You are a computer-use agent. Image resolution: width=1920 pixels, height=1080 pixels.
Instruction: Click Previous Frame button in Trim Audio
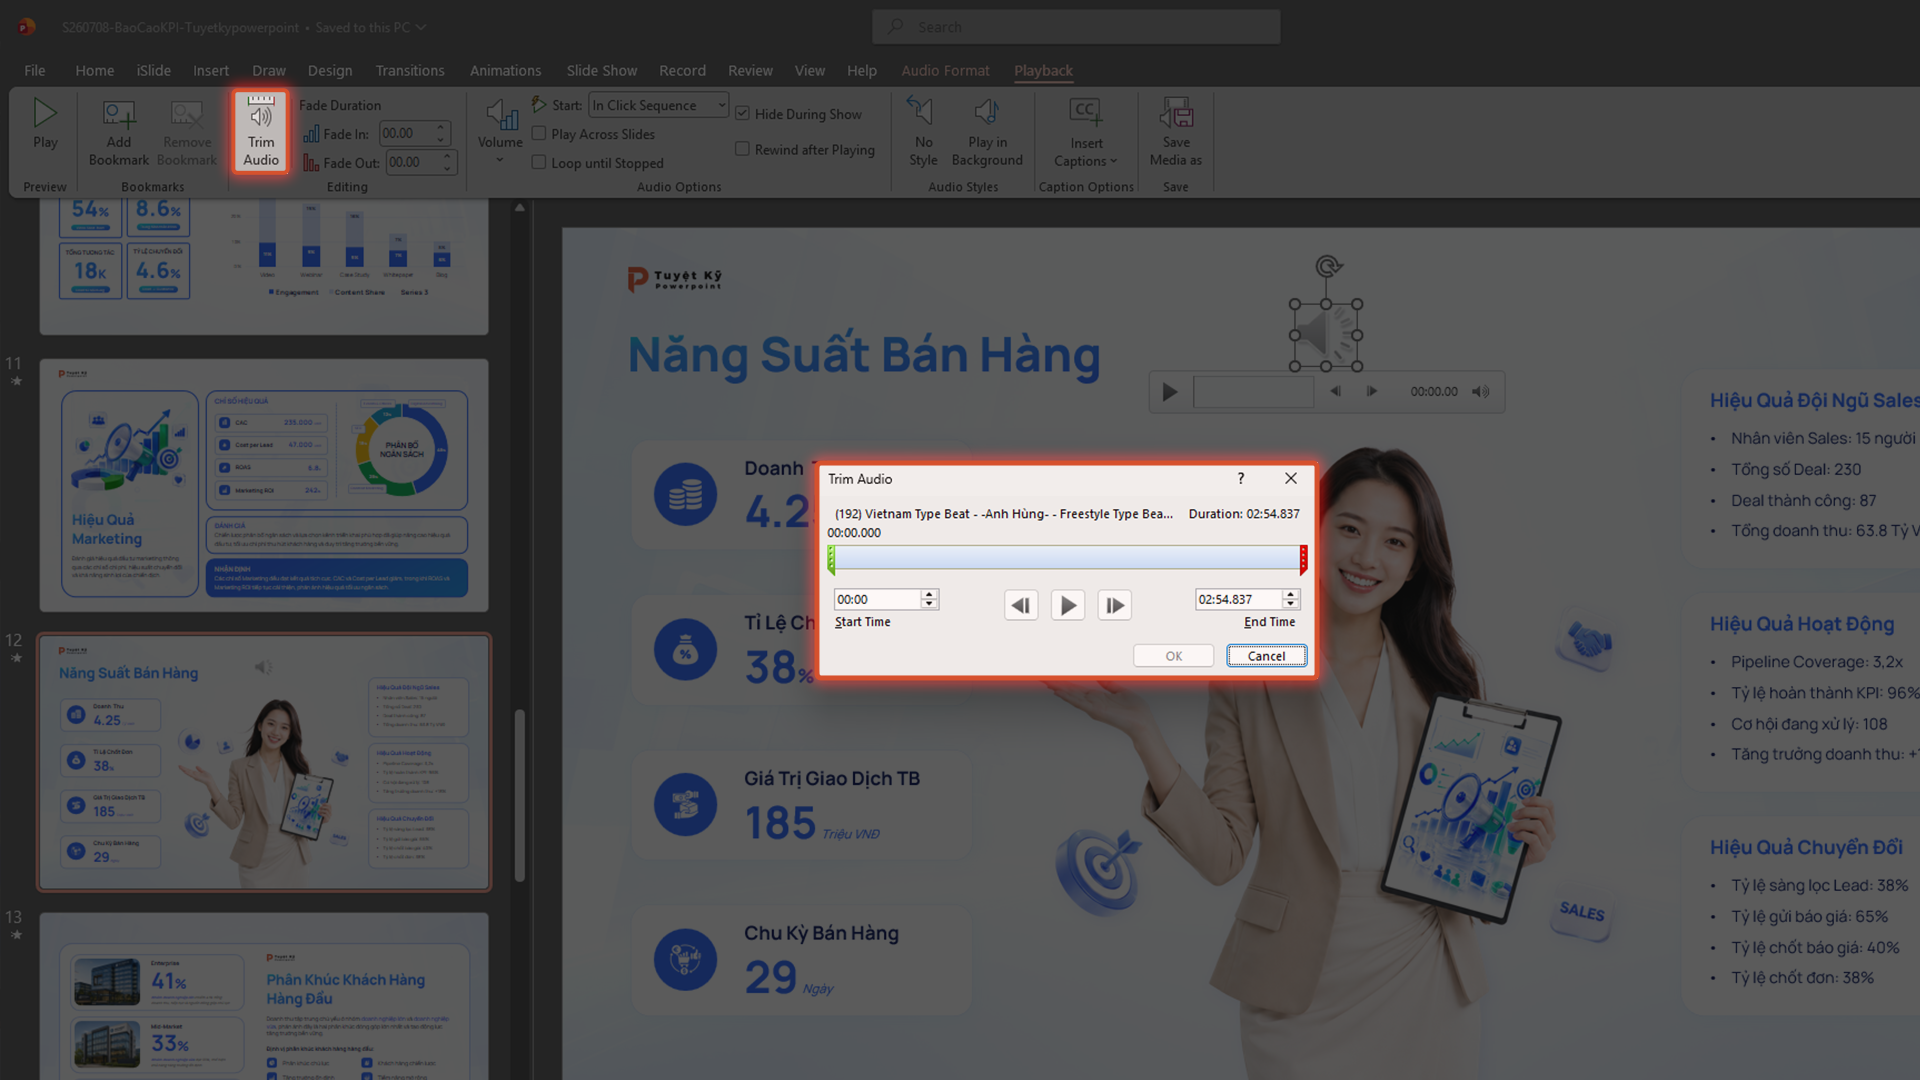point(1021,605)
